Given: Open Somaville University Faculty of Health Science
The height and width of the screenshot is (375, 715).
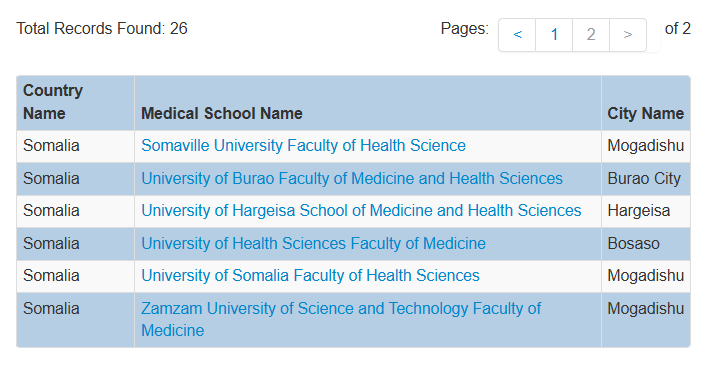Looking at the screenshot, I should [303, 146].
